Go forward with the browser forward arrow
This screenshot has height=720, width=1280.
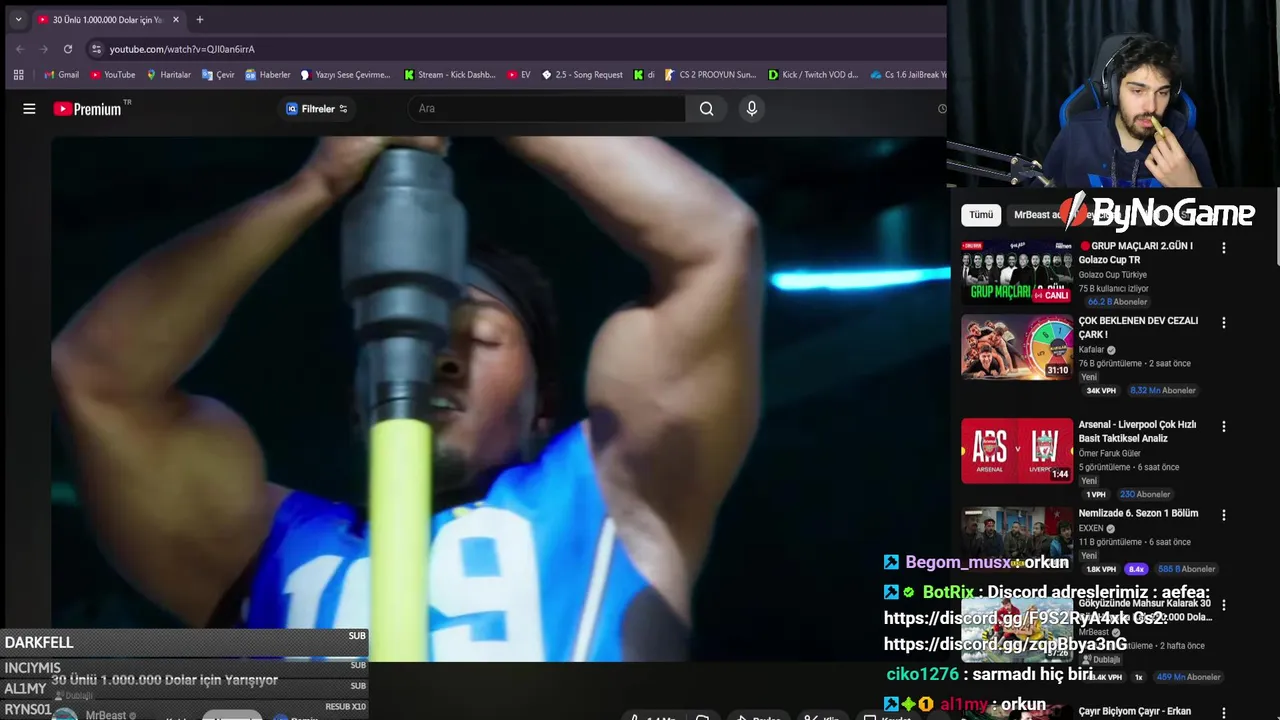[44, 49]
